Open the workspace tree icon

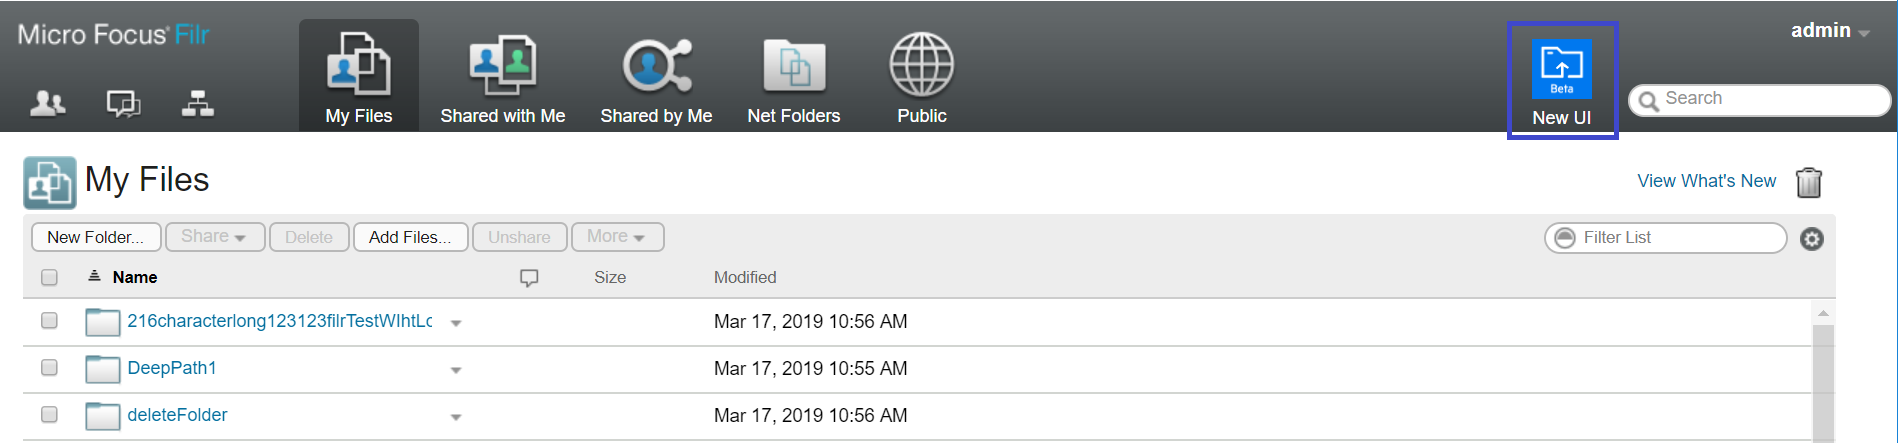(197, 103)
